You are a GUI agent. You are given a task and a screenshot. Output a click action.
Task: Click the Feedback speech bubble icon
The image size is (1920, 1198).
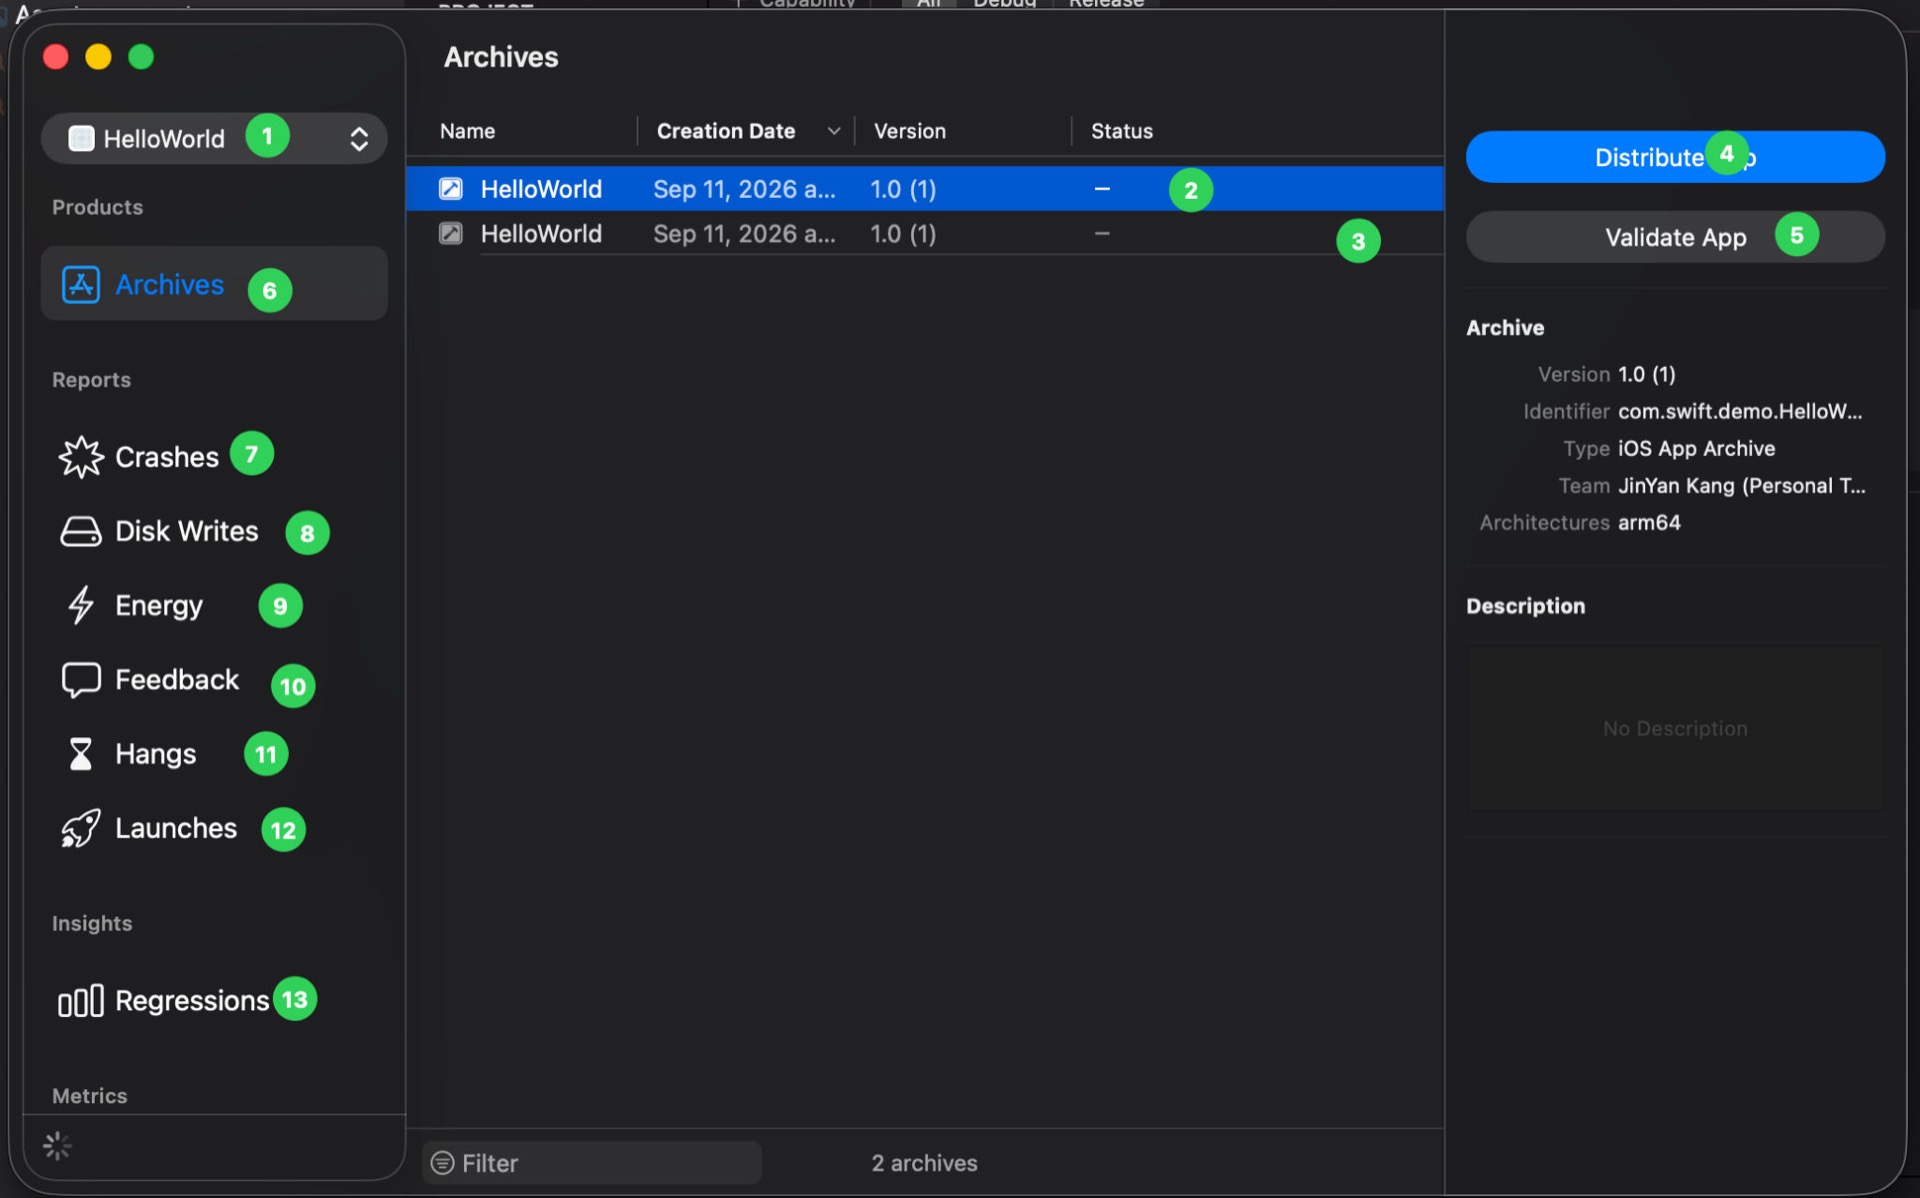(x=81, y=680)
